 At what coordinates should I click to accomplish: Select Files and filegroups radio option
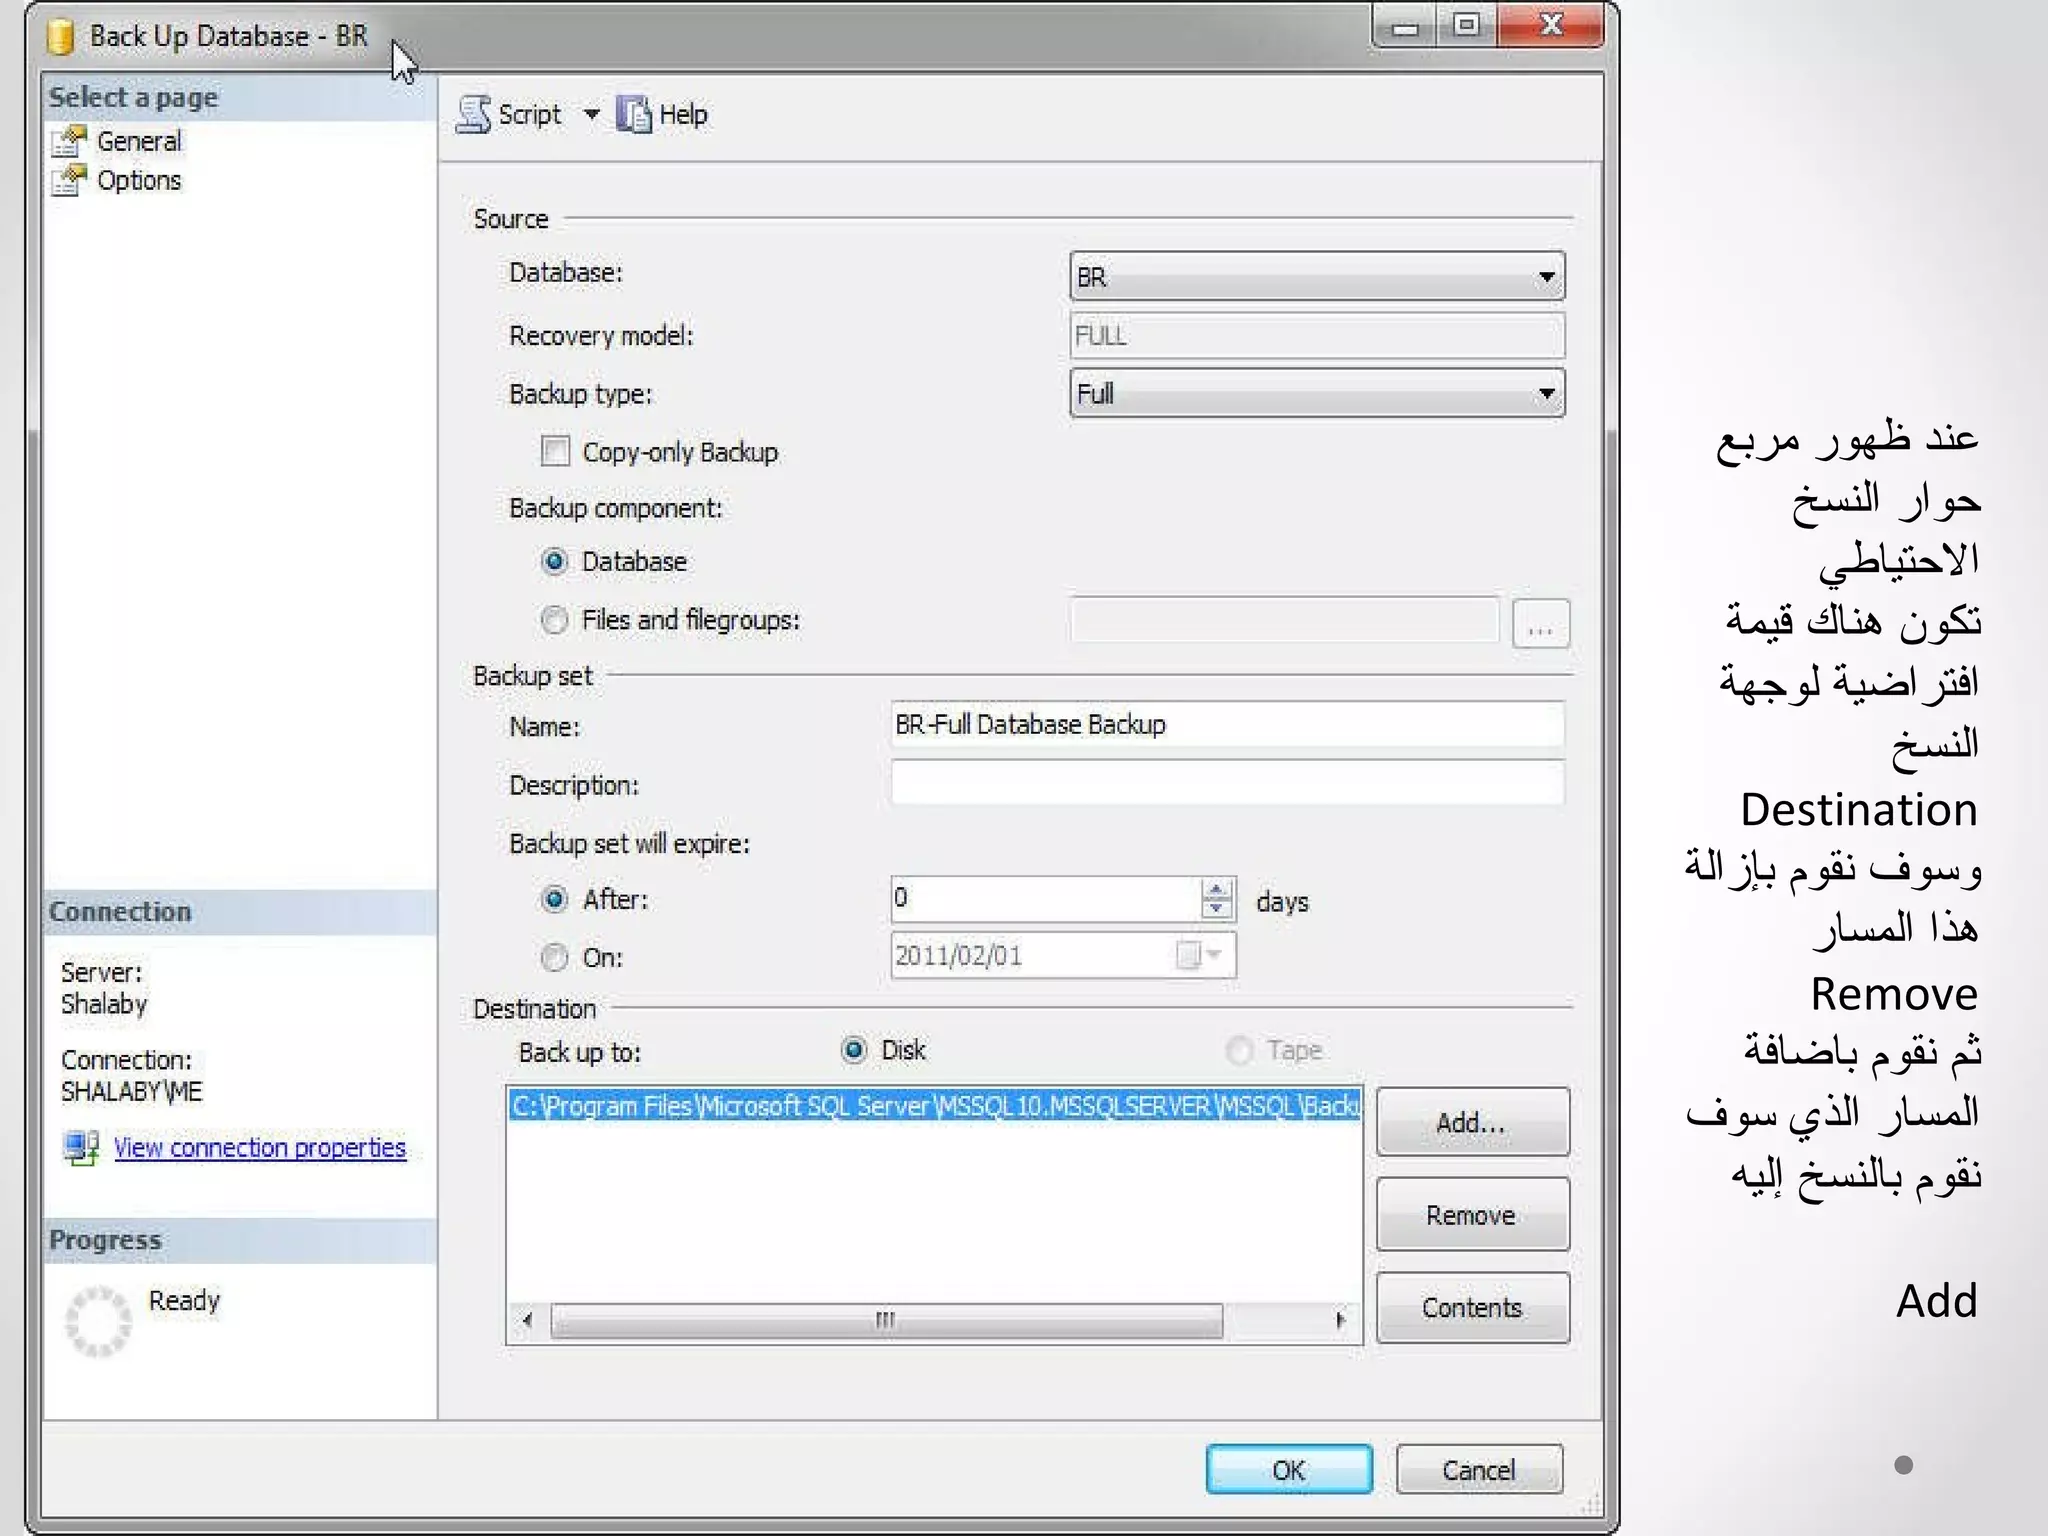pos(554,620)
